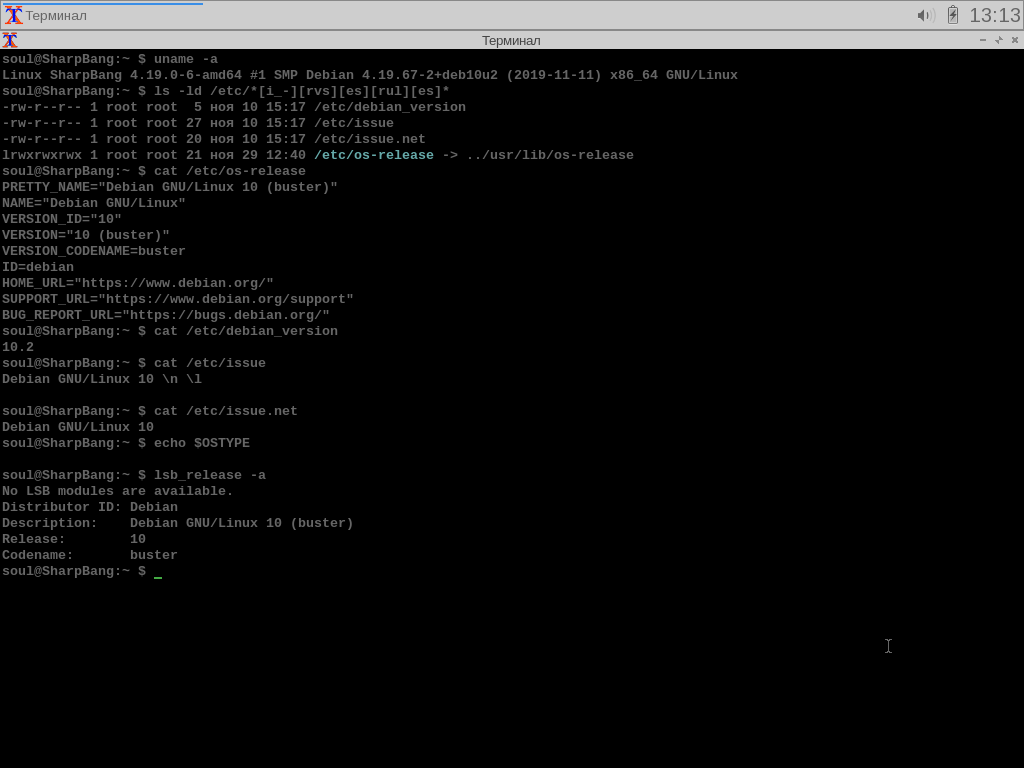Image resolution: width=1024 pixels, height=768 pixels.
Task: Click the Codename: buster line
Action: (89, 555)
